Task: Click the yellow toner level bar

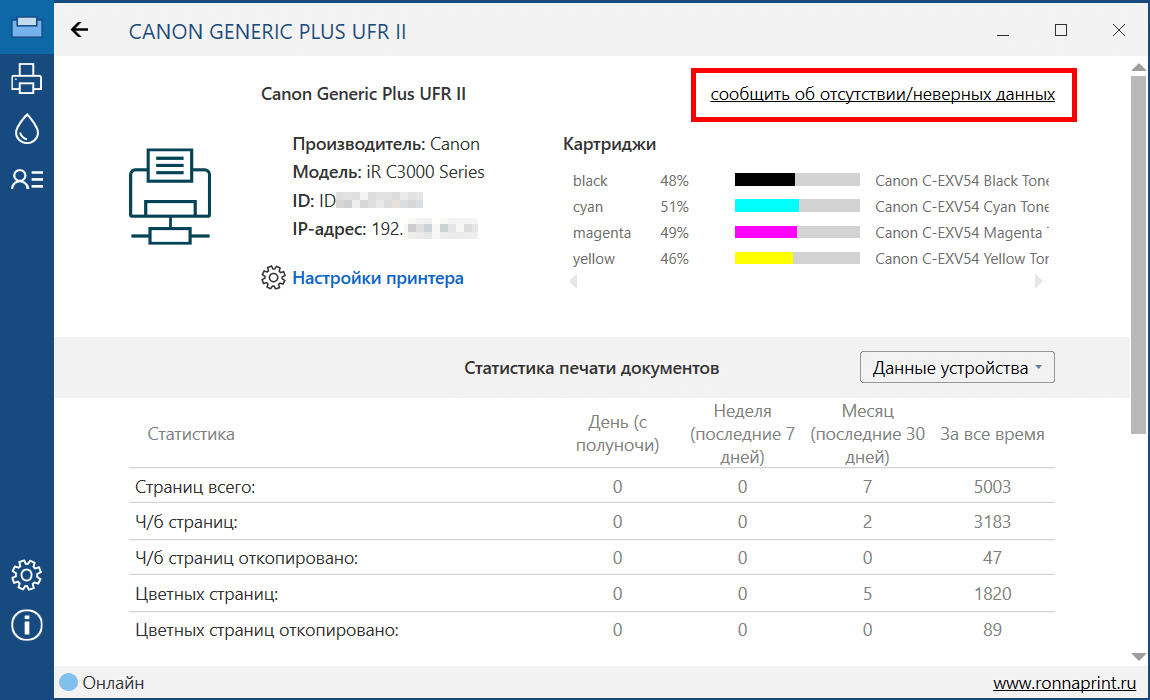Action: click(796, 258)
